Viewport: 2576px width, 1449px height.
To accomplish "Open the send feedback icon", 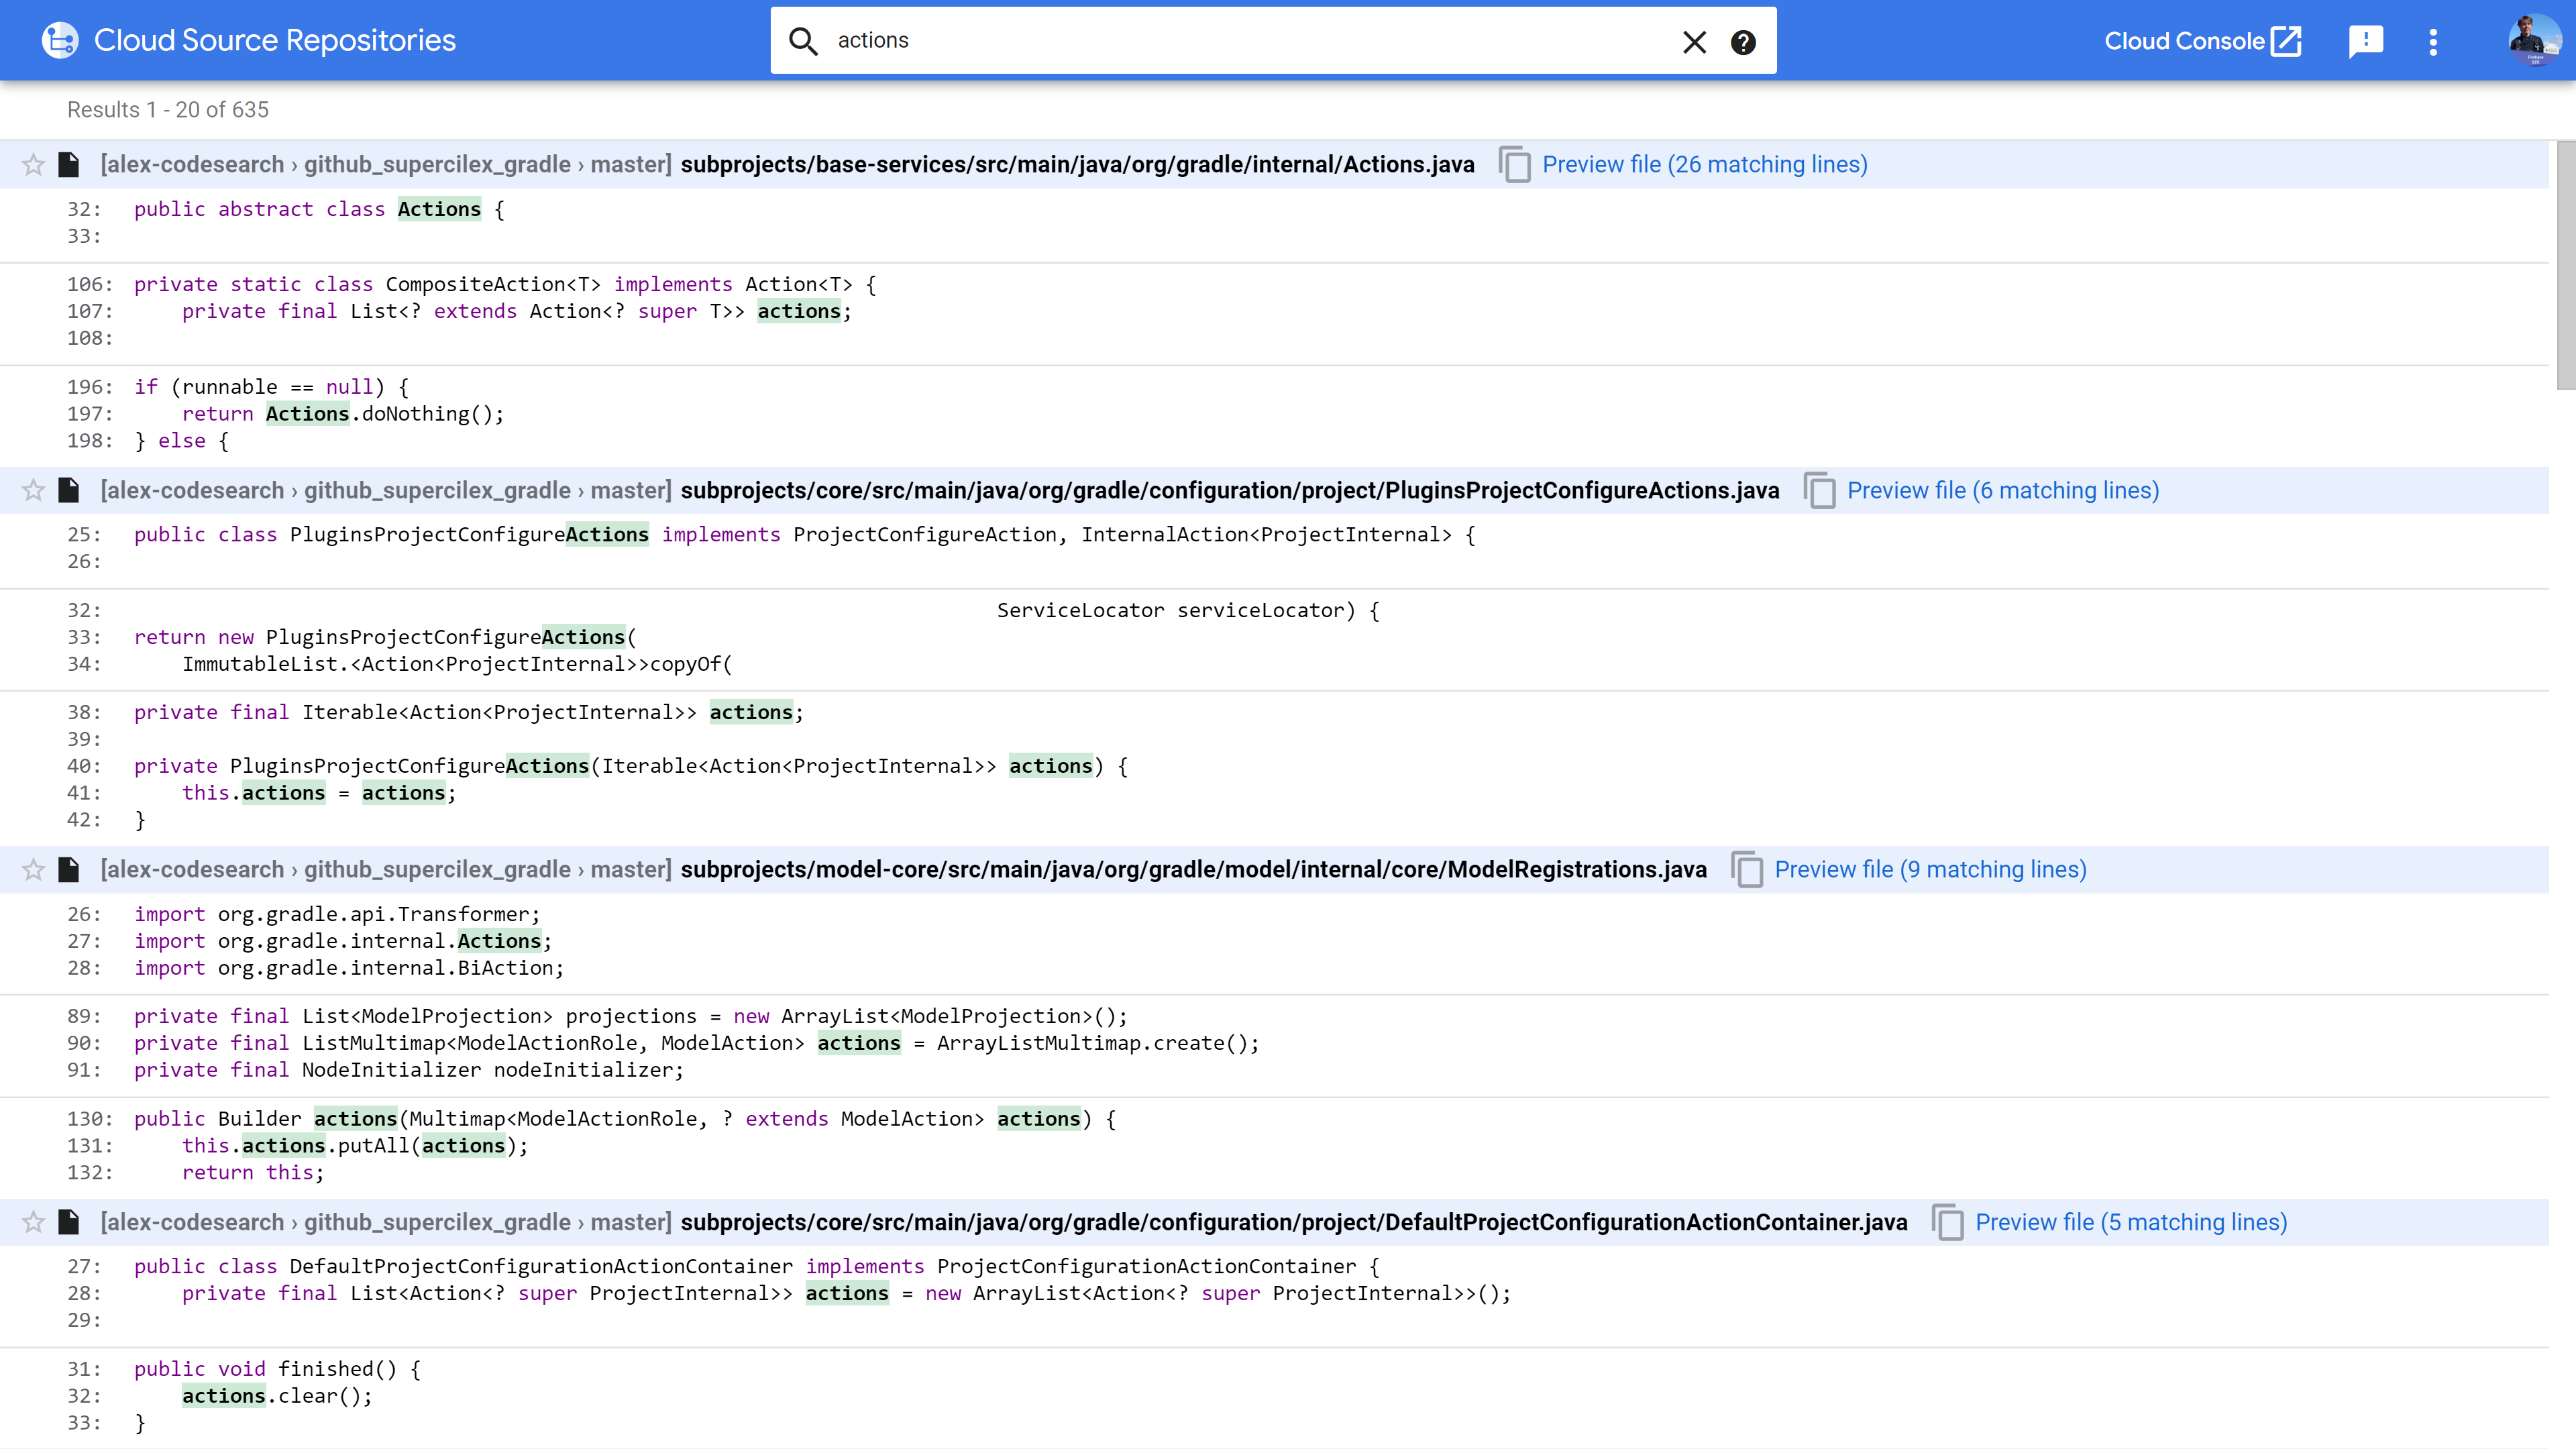I will coord(2365,41).
